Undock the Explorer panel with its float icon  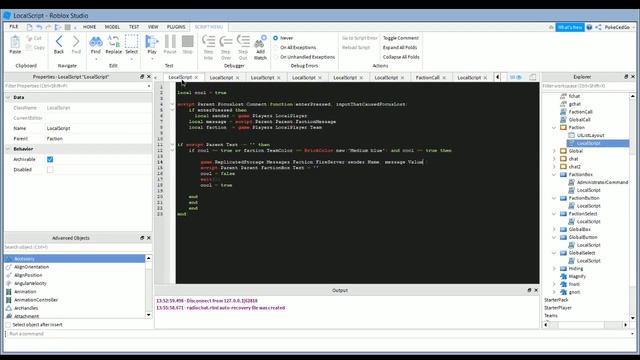(626, 77)
